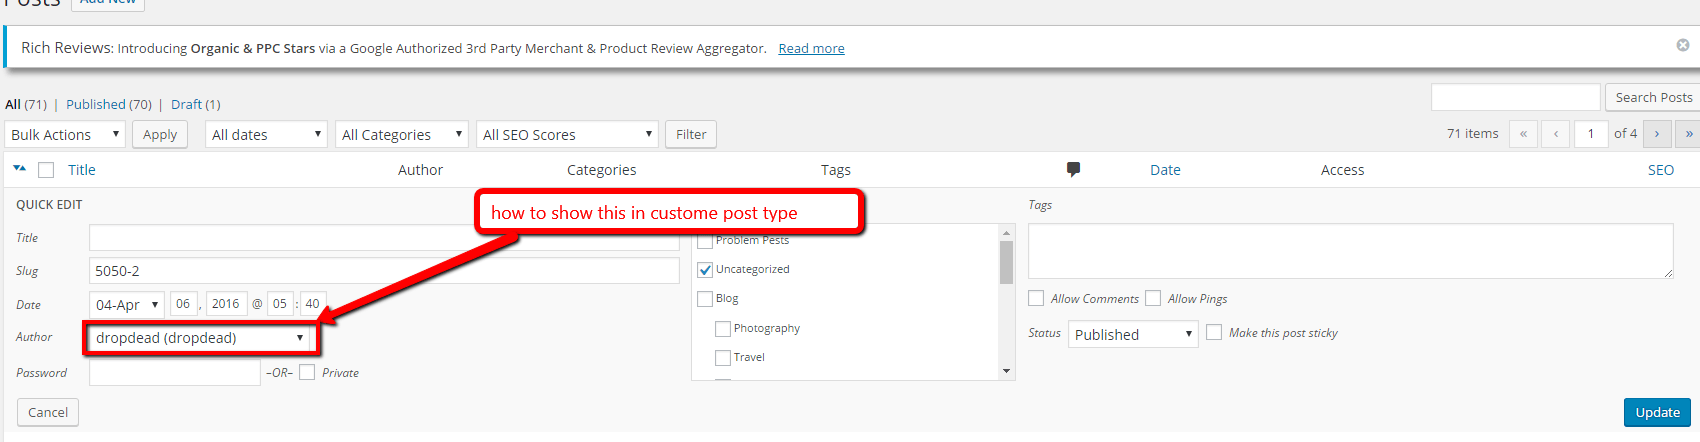Enable Allow Comments checkbox

1036,298
